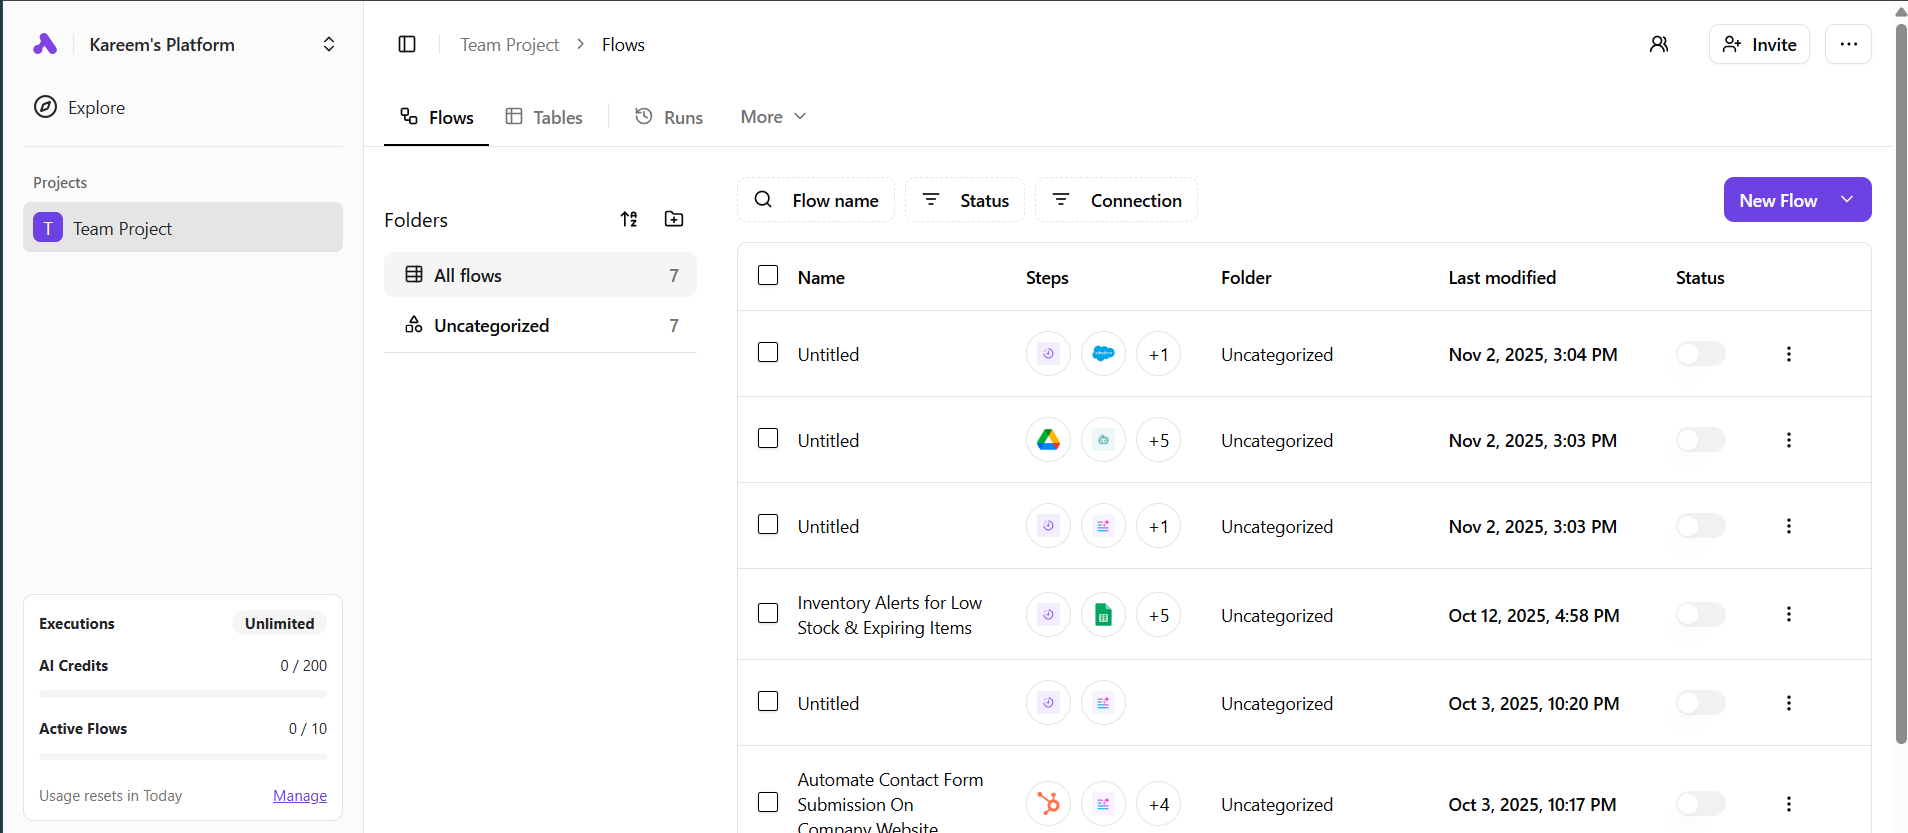This screenshot has width=1908, height=833.
Task: Expand the New Flow dropdown arrow
Action: tap(1847, 200)
